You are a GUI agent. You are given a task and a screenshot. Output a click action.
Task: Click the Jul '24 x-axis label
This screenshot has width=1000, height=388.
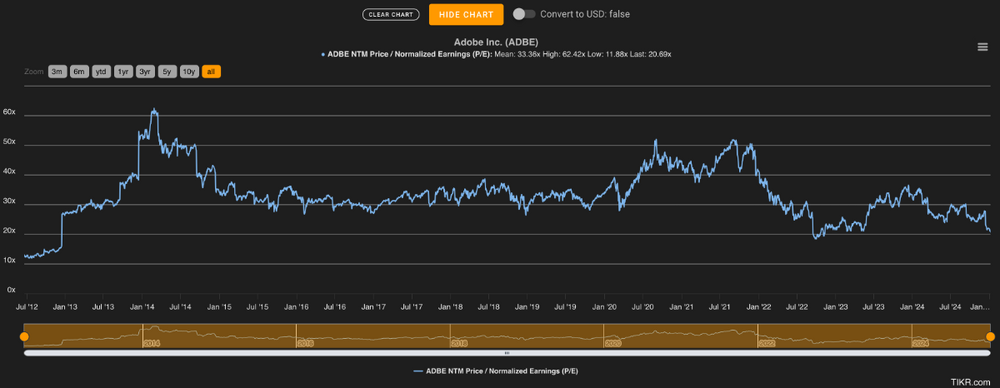951,307
